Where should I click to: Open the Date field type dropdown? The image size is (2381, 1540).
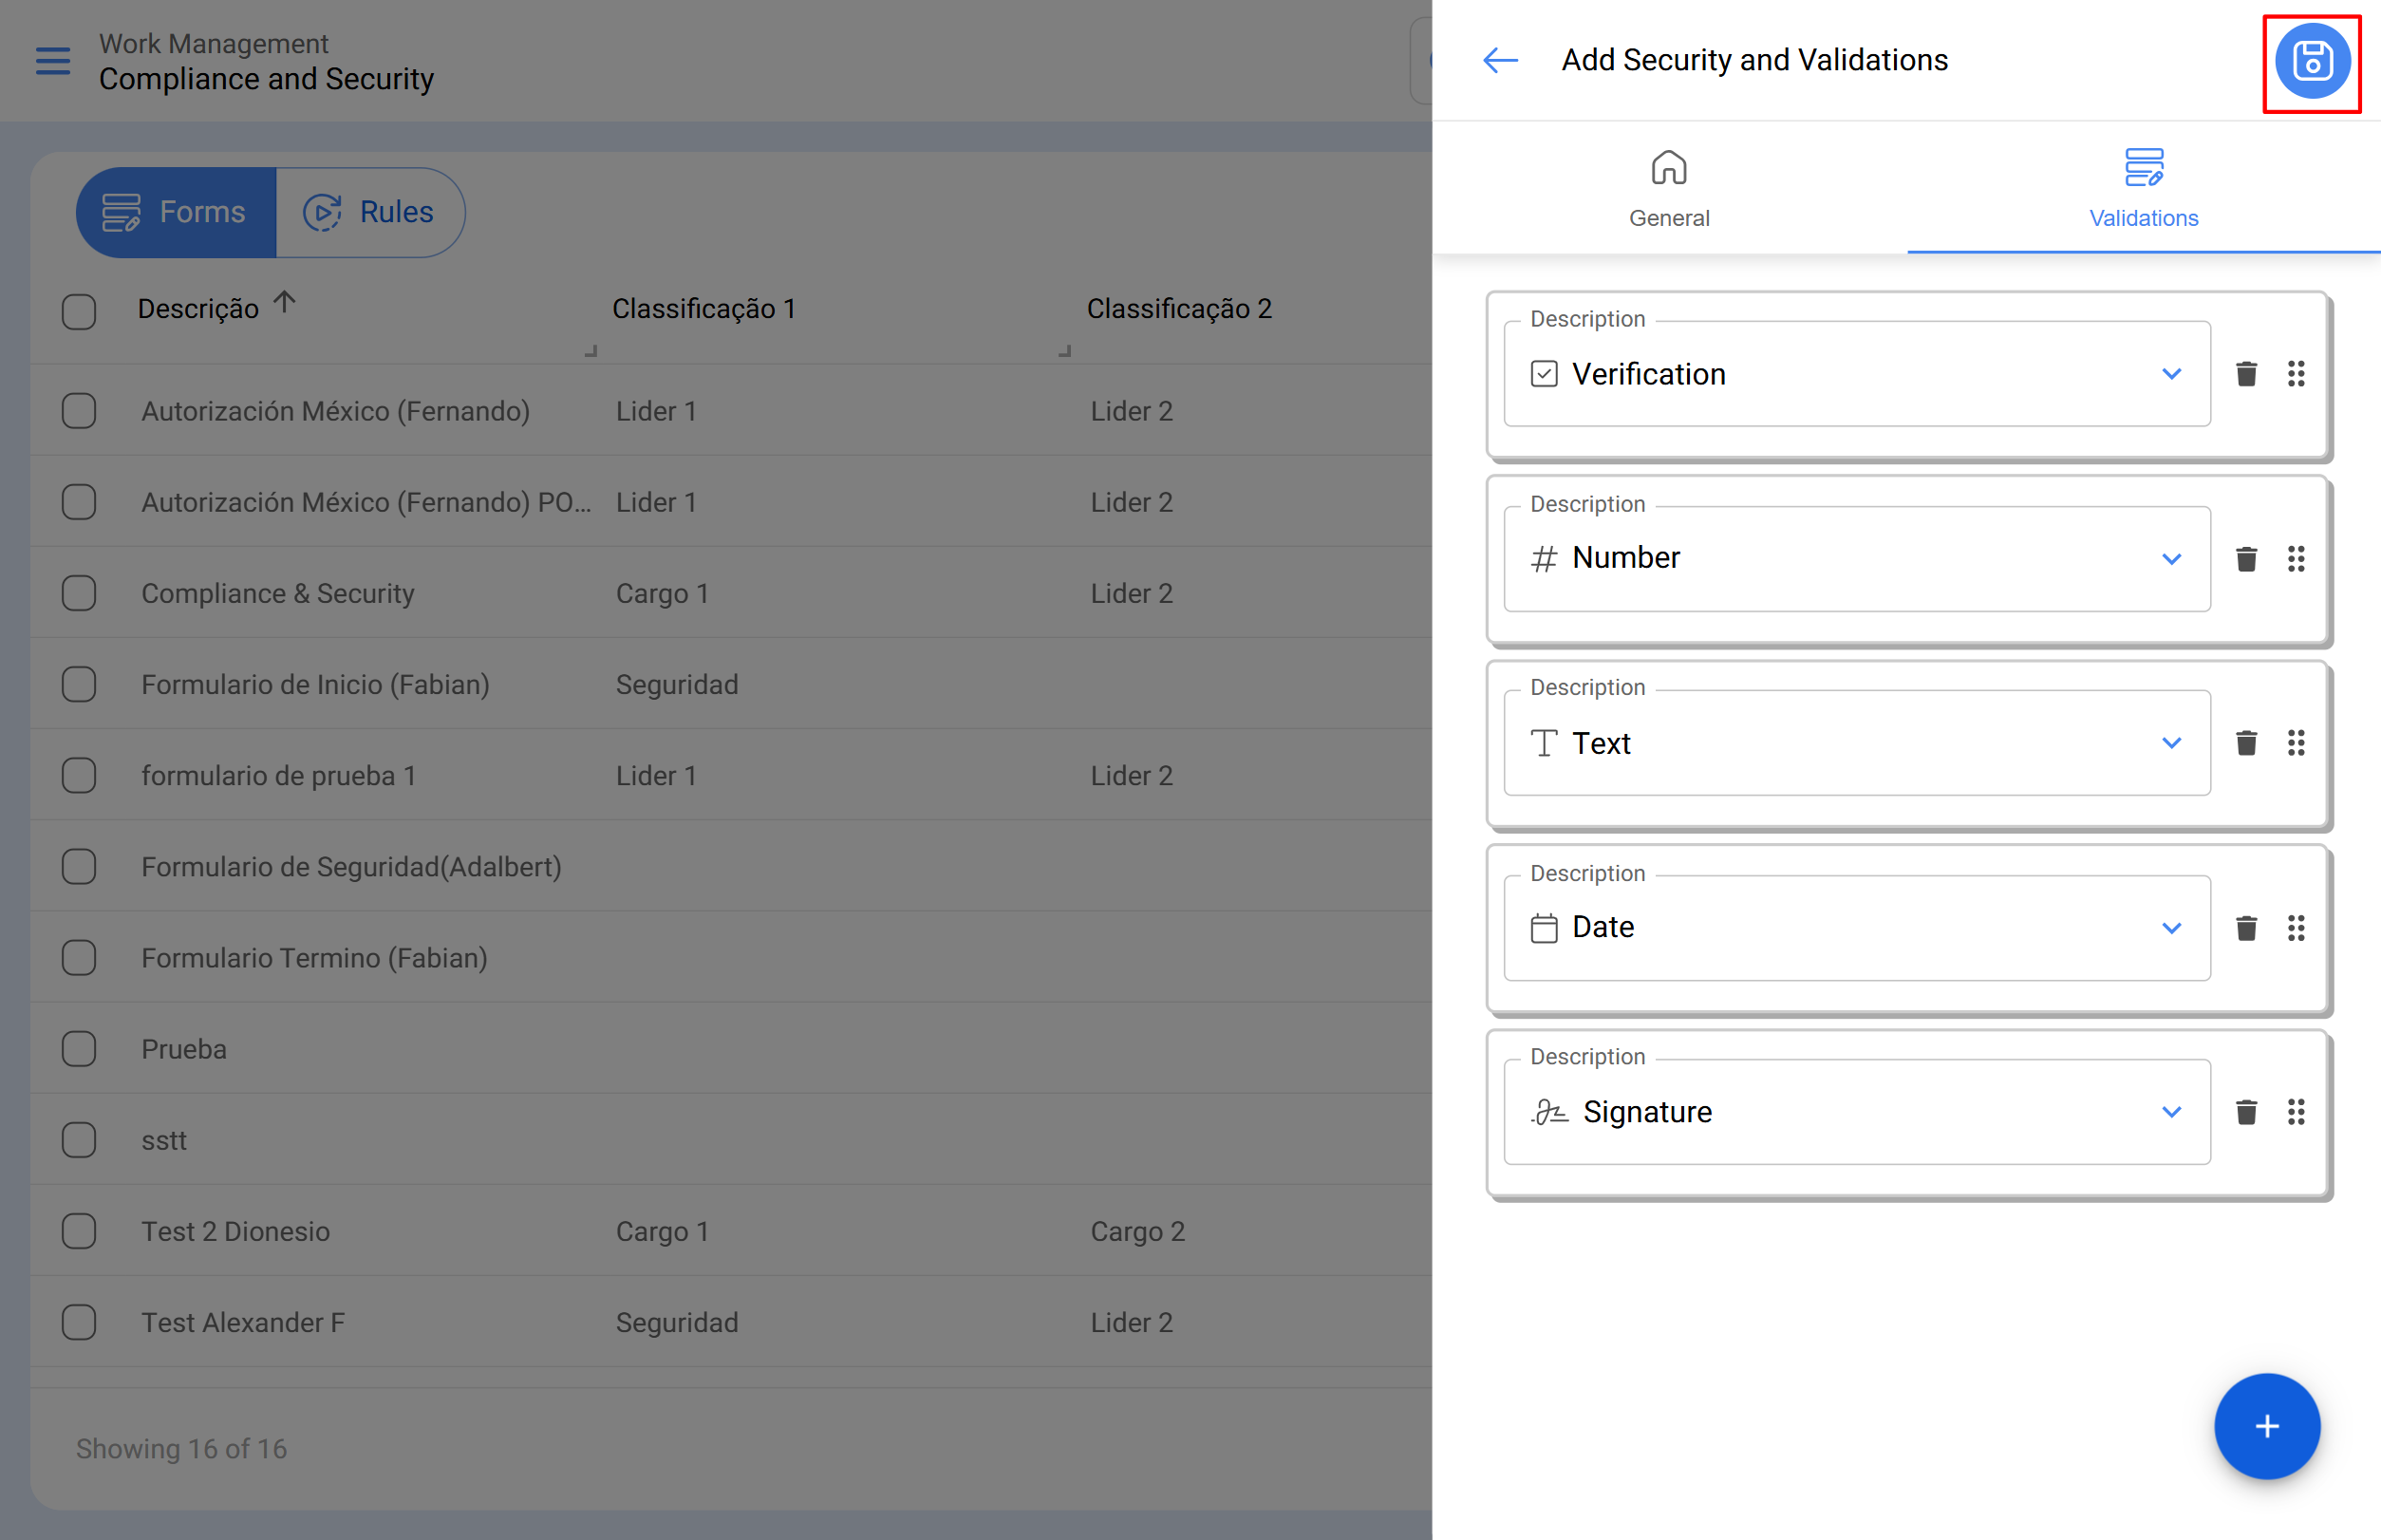click(x=2171, y=928)
